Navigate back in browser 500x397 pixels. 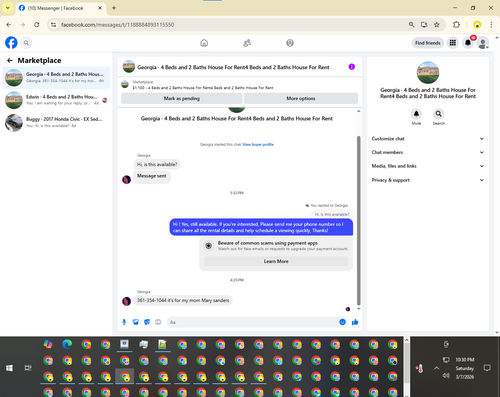[x=9, y=25]
